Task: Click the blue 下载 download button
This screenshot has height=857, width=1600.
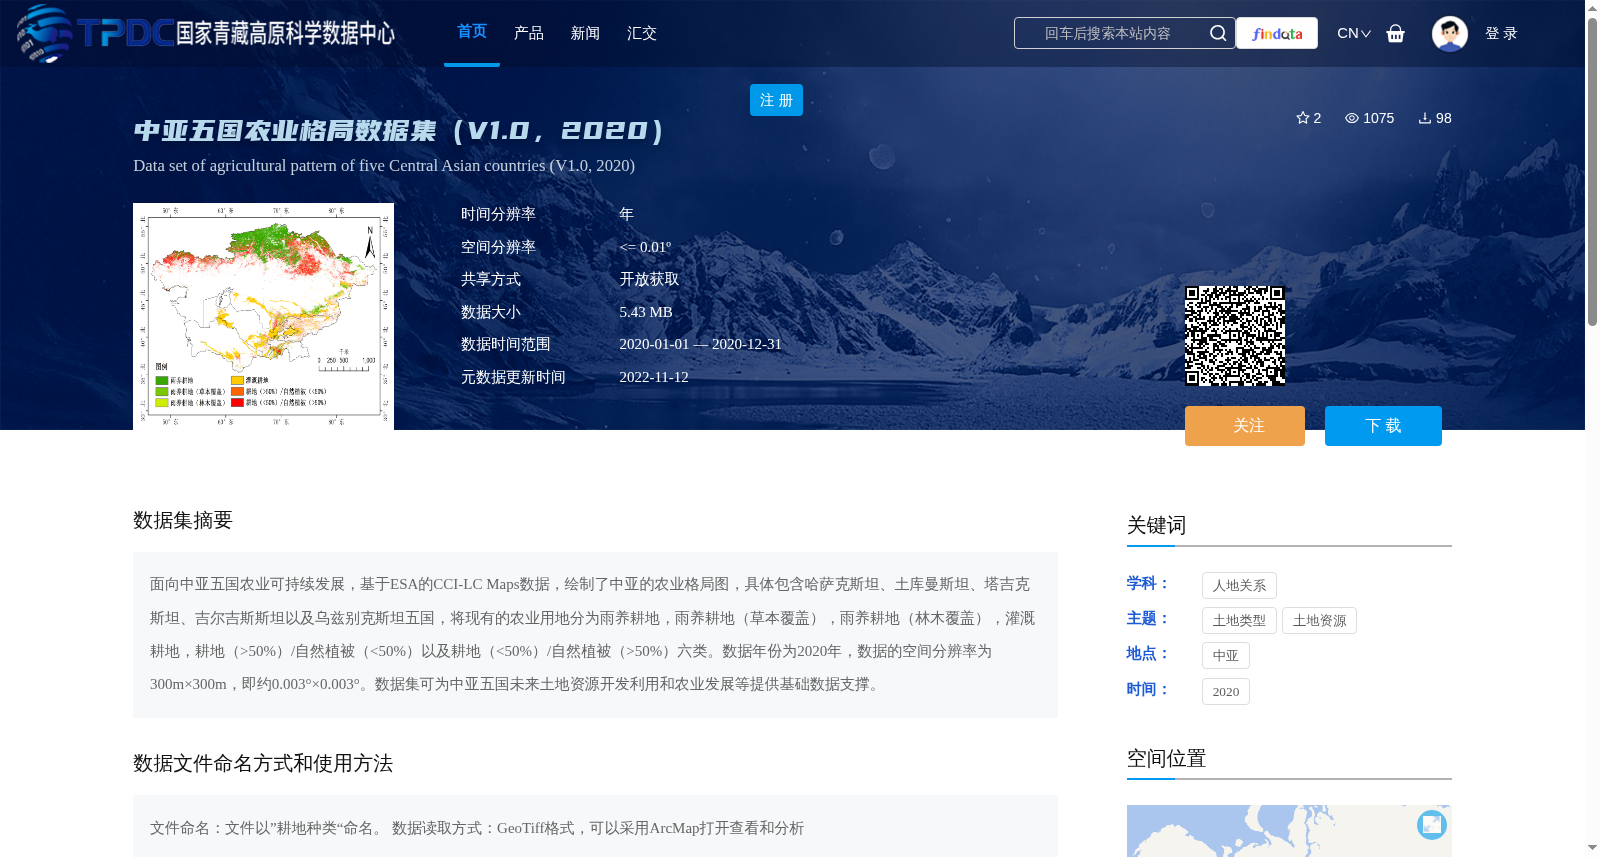Action: (1383, 426)
